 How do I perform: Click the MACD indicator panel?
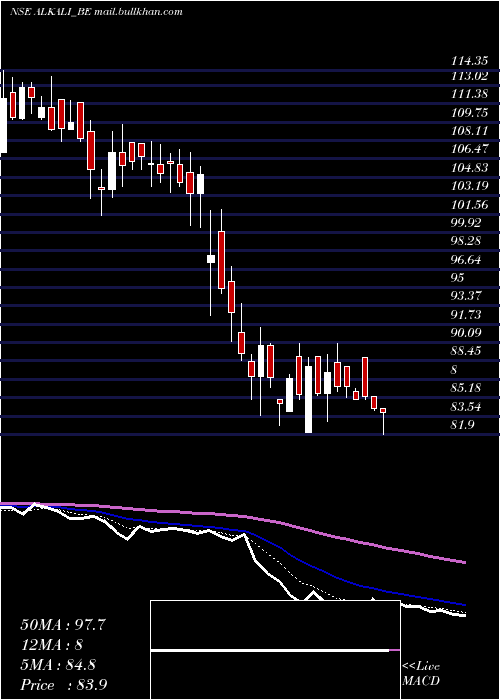275,650
